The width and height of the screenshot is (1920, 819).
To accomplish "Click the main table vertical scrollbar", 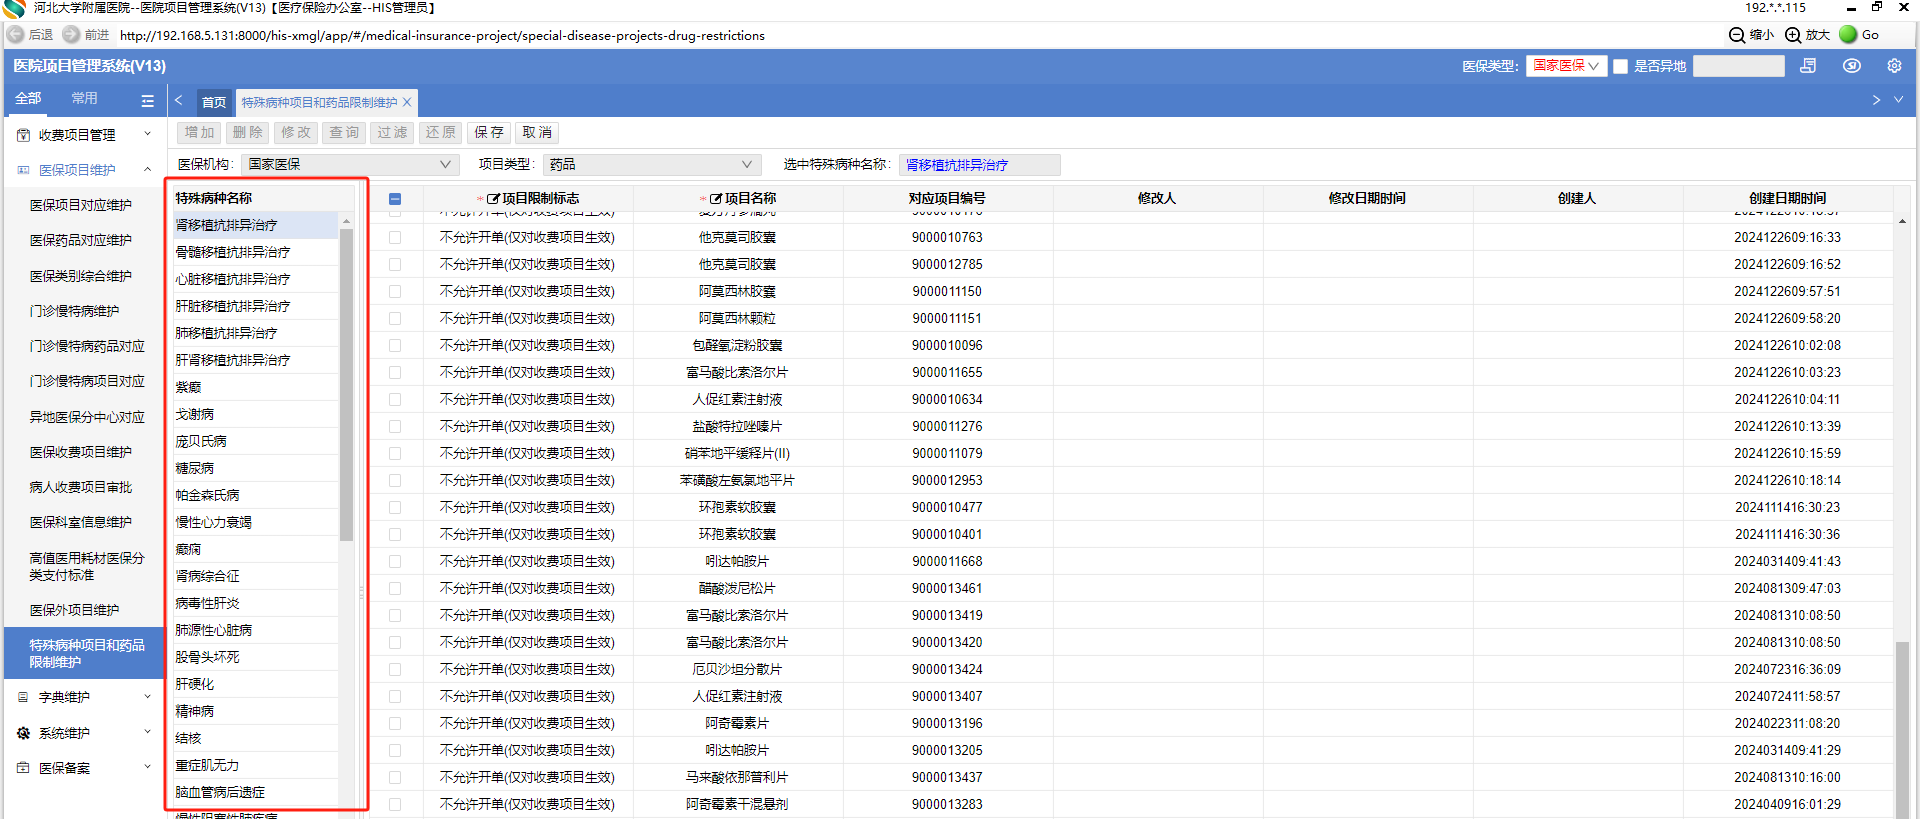I will coord(1902,728).
